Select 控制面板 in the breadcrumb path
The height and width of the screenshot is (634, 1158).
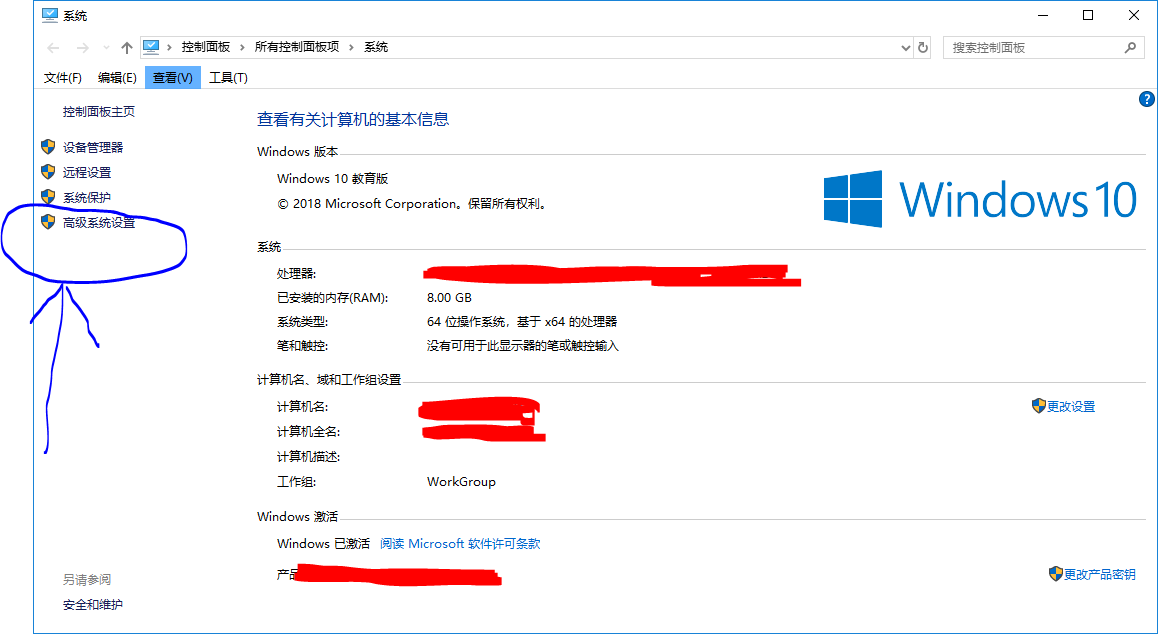206,47
